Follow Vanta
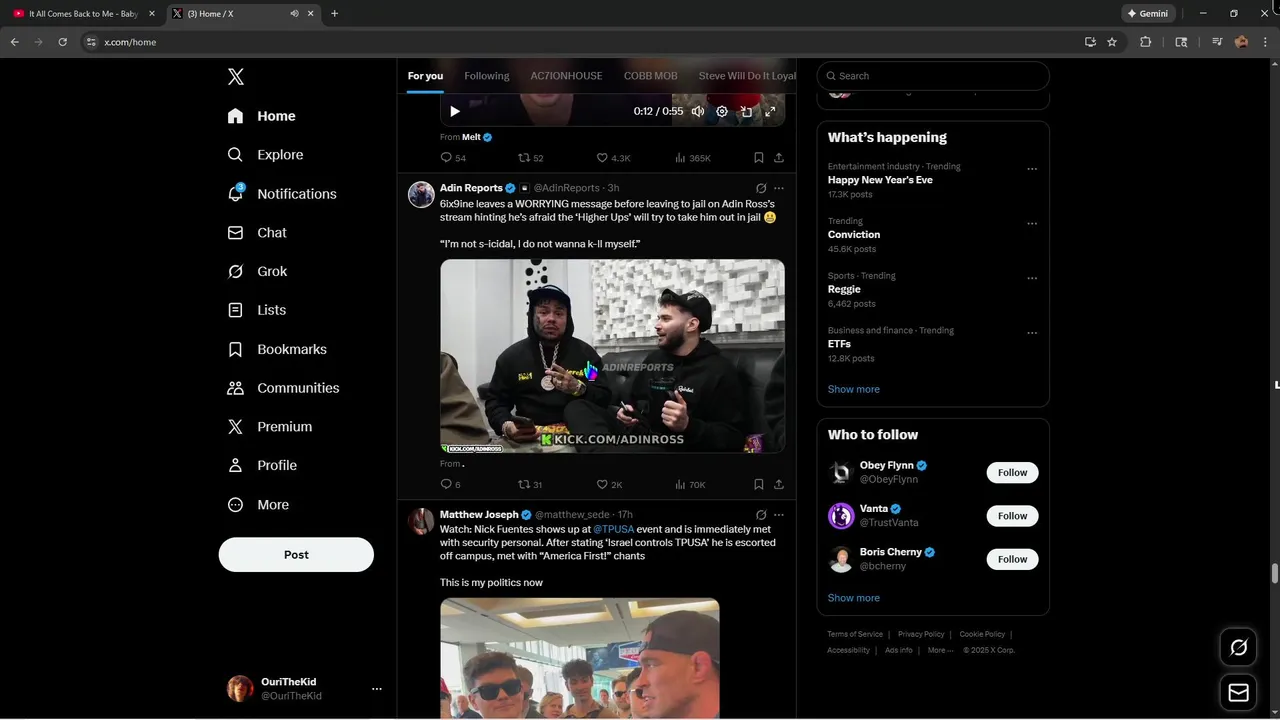 [x=1012, y=516]
